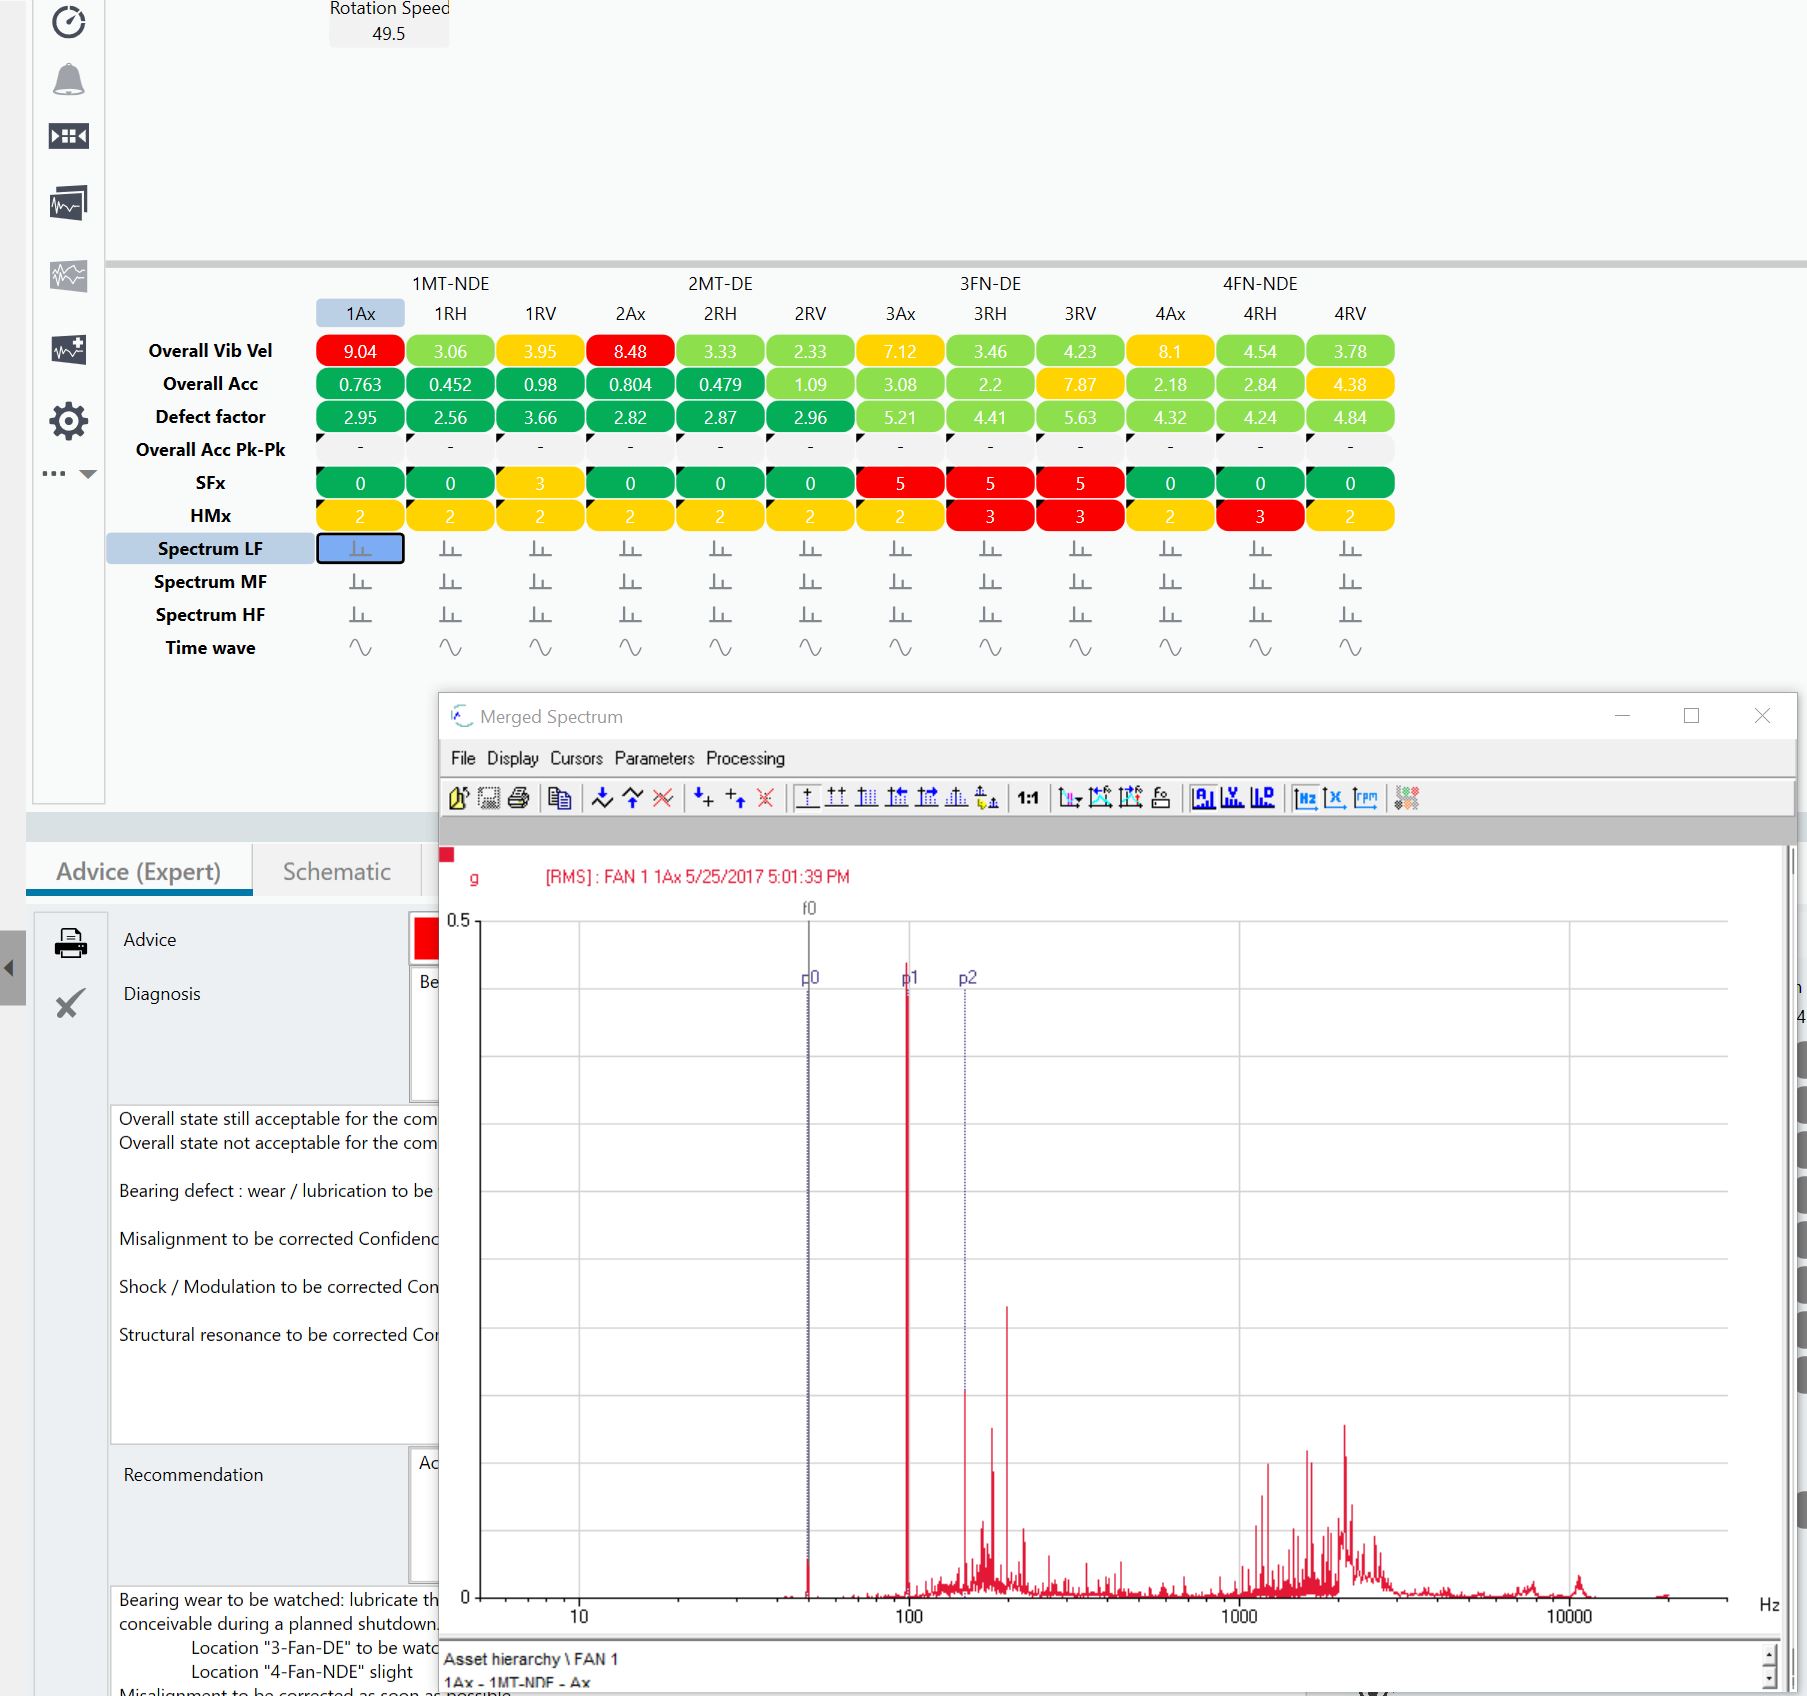The height and width of the screenshot is (1696, 1807).
Task: Switch to the Schematic tab
Action: 336,872
